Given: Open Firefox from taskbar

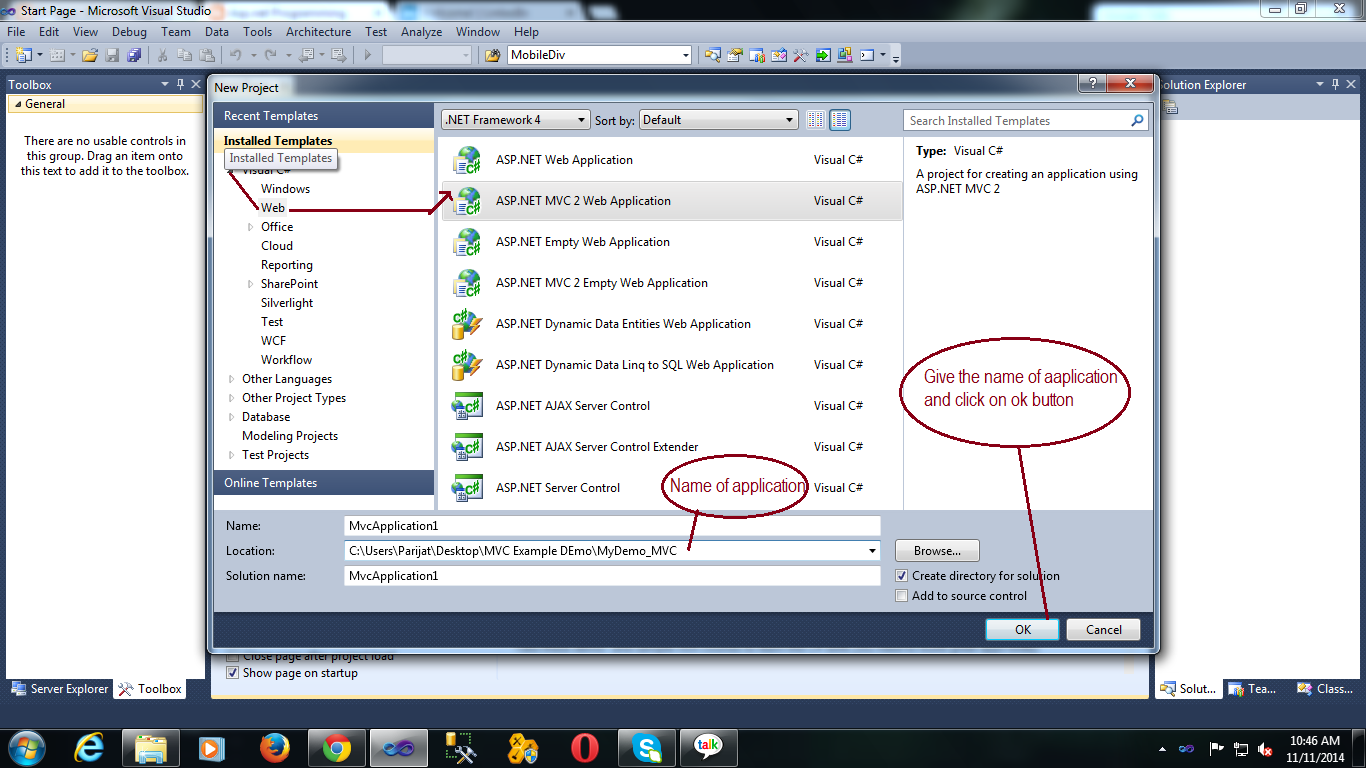Looking at the screenshot, I should (x=273, y=747).
